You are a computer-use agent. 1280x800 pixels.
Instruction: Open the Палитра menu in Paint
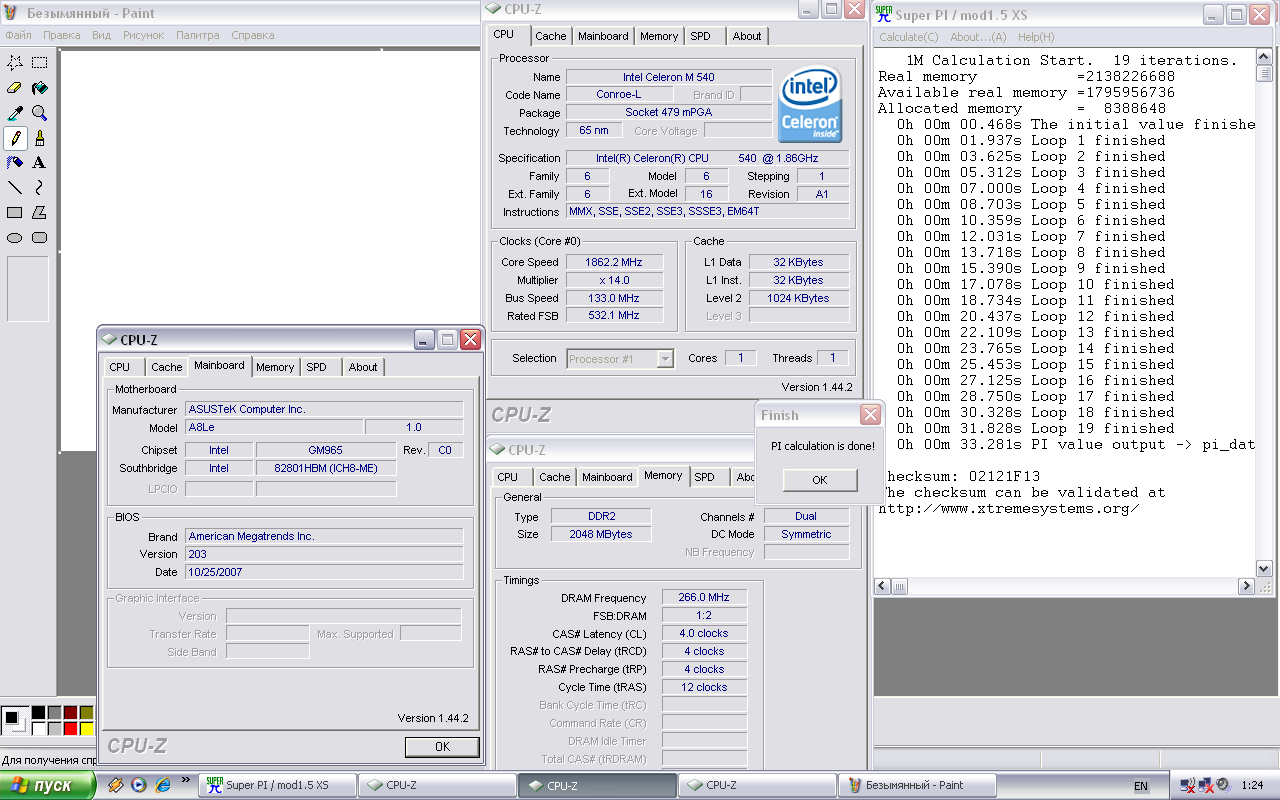(198, 35)
